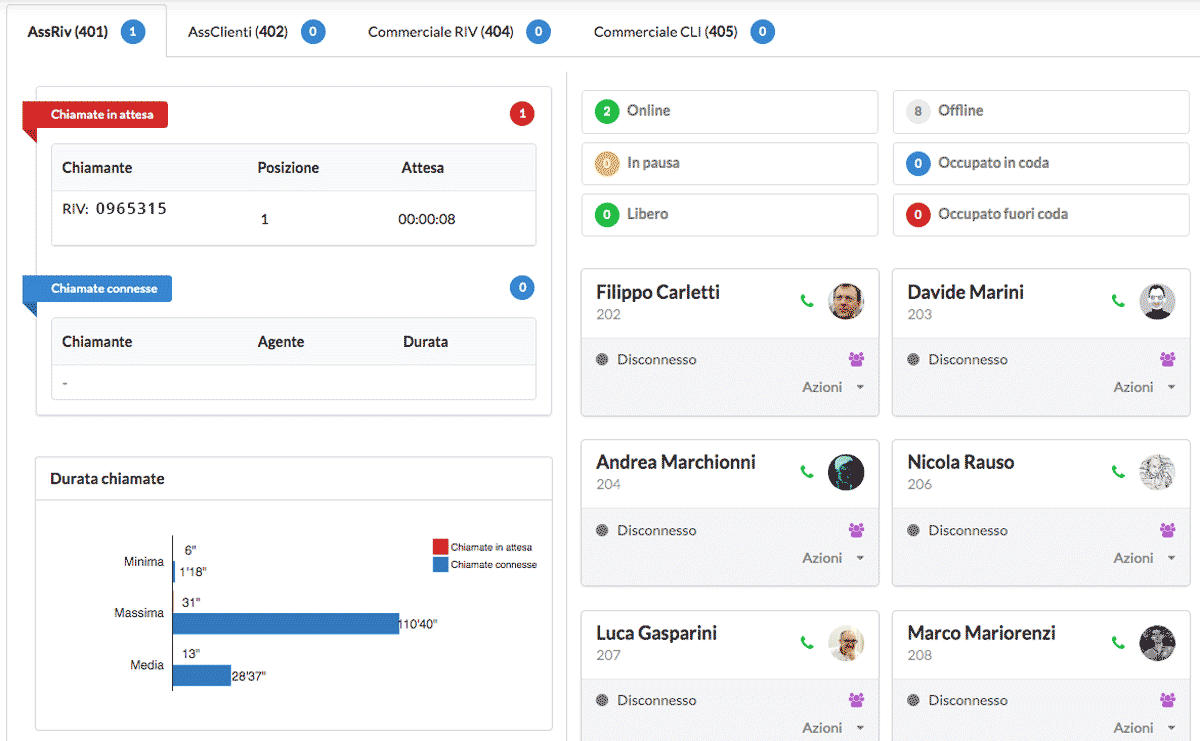Filter agents by Occupato fuori coda
The image size is (1200, 741).
click(1041, 214)
